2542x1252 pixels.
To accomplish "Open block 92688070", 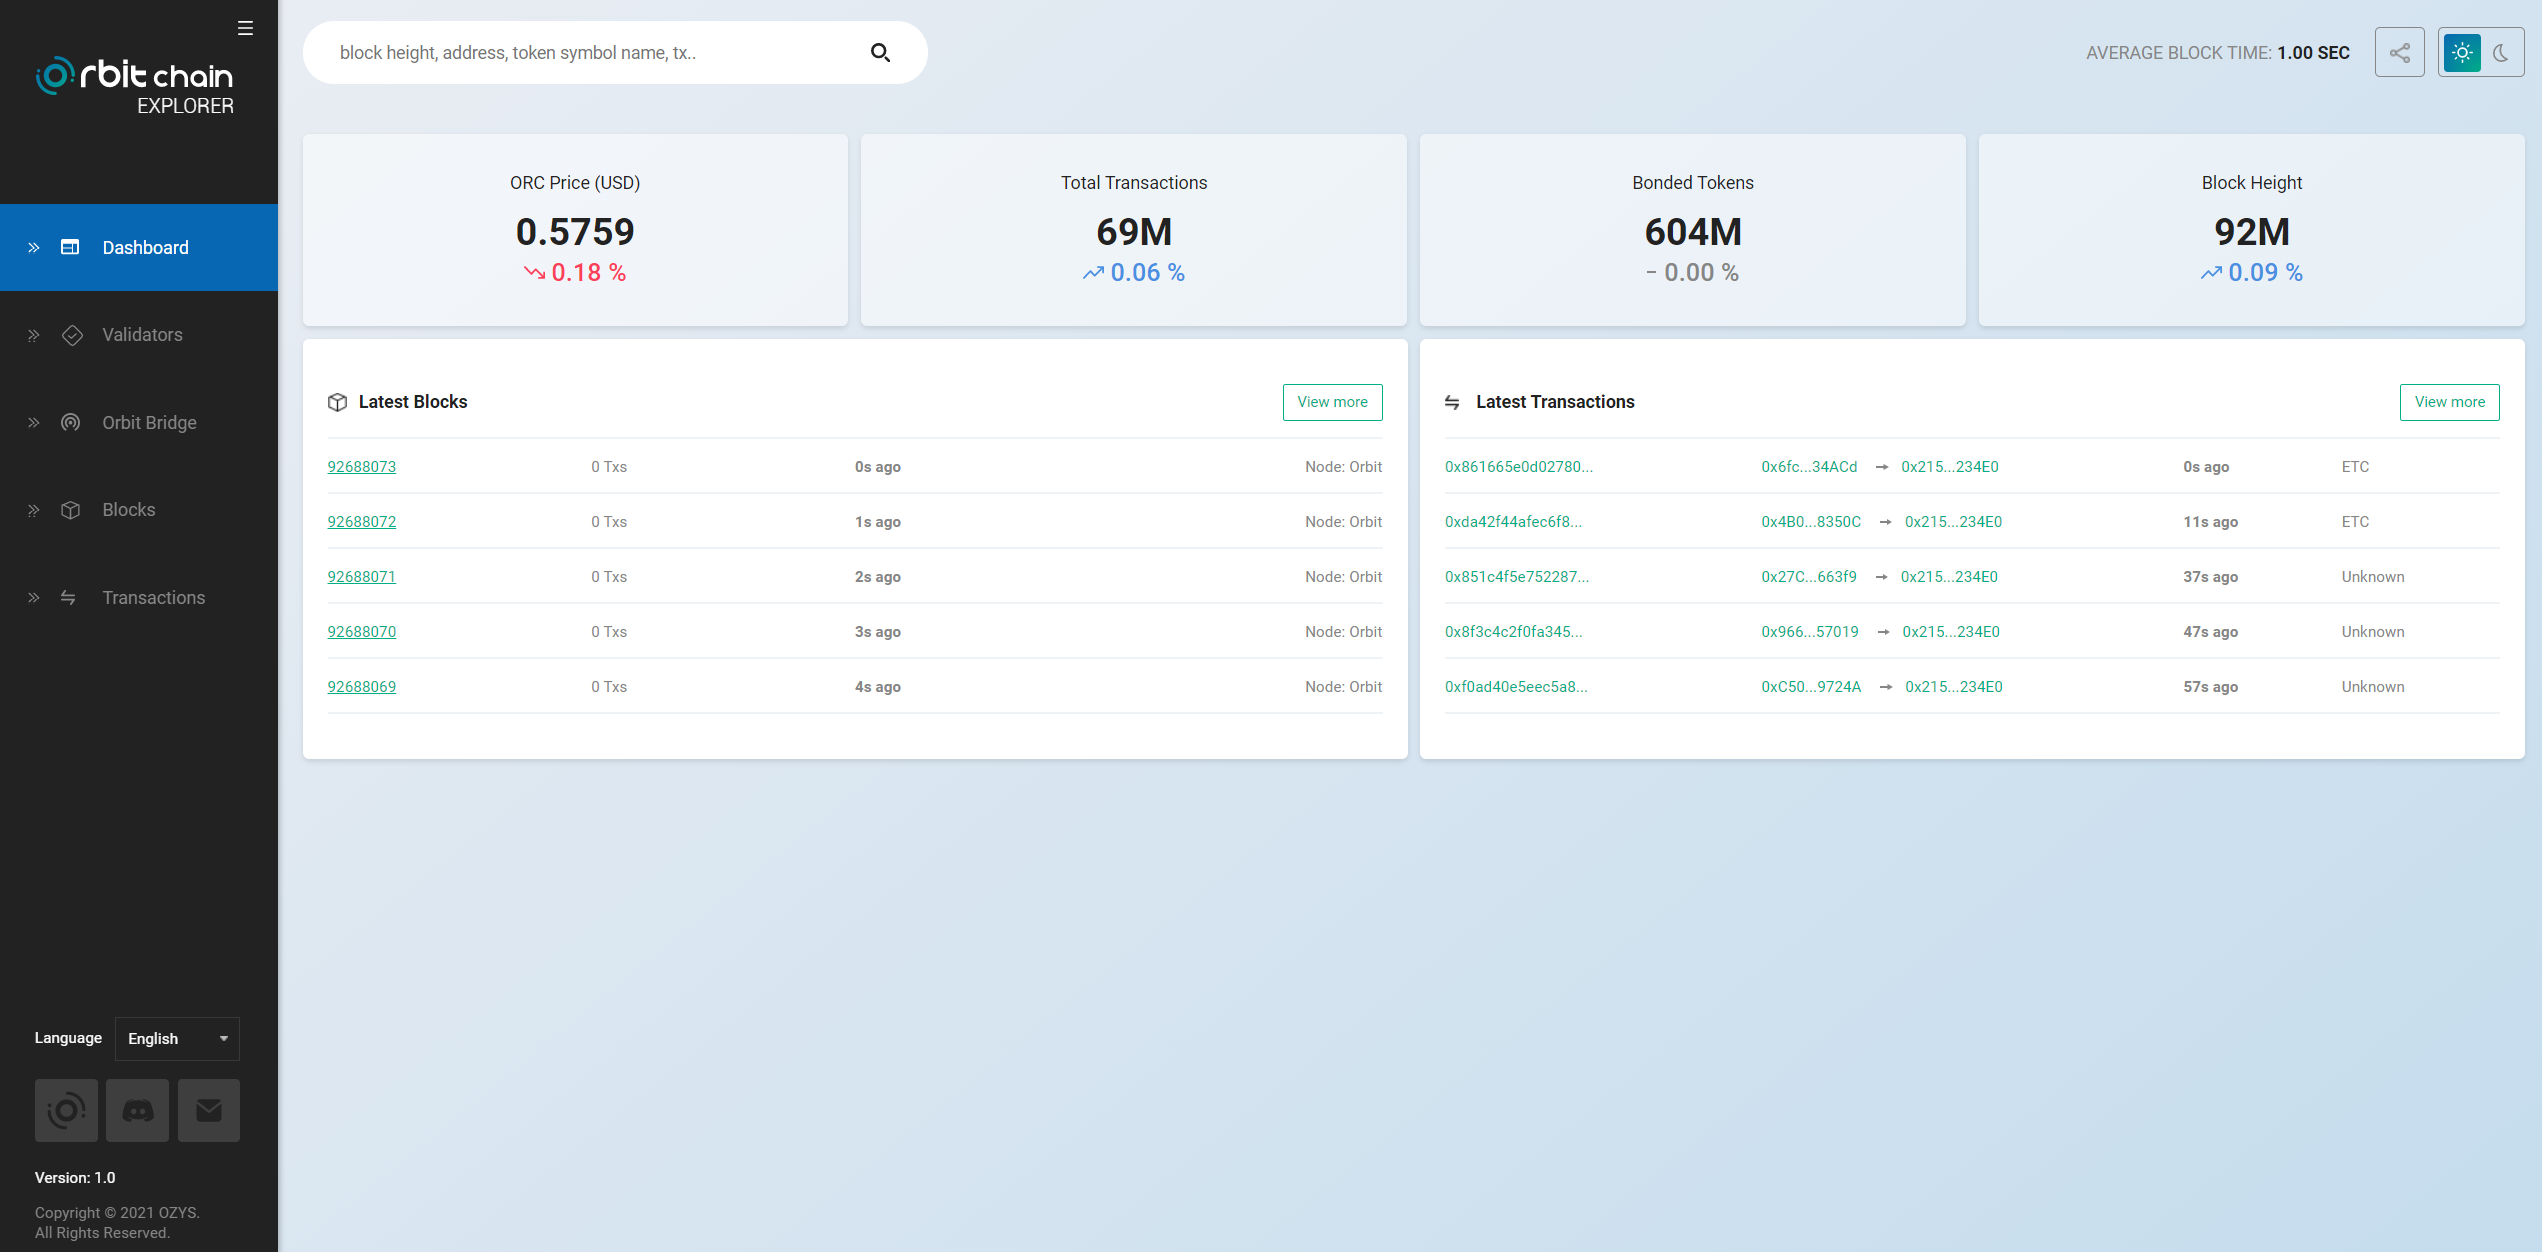I will click(x=362, y=632).
